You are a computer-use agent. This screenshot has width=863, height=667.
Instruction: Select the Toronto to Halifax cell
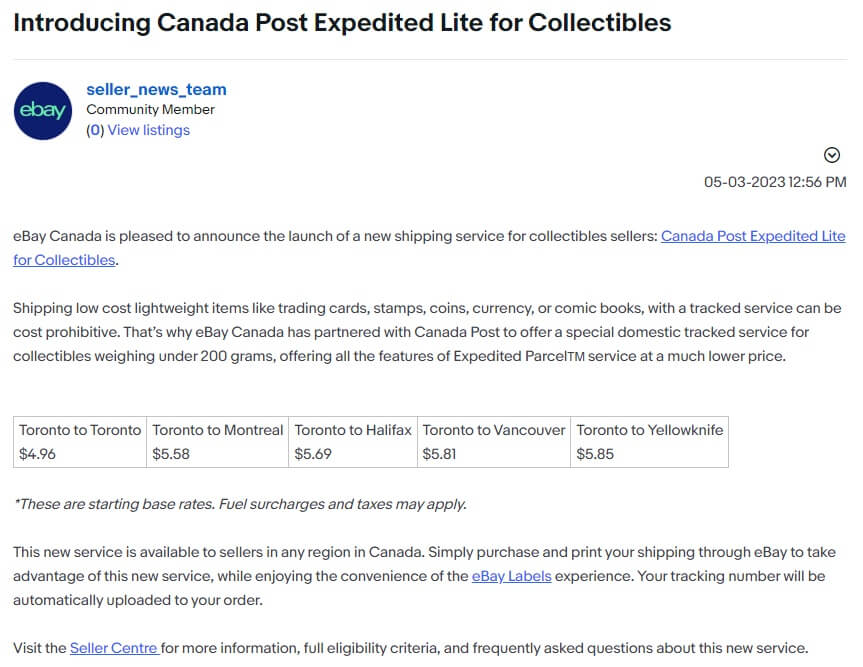tap(352, 430)
